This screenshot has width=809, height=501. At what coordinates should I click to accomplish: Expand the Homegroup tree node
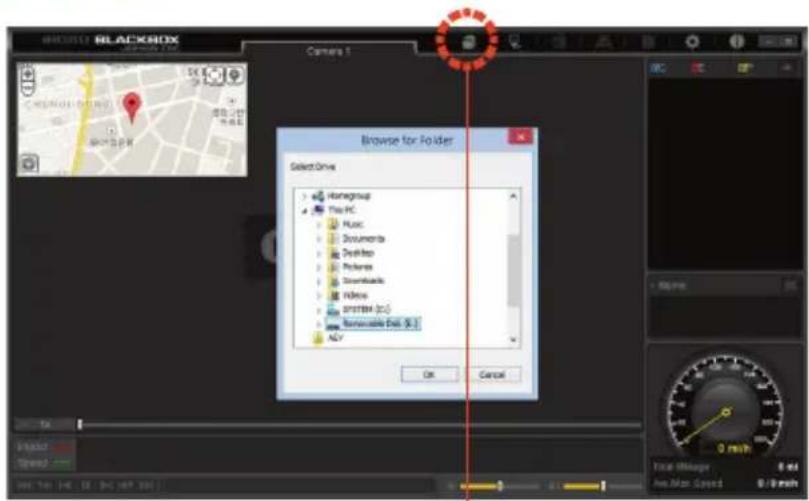(304, 196)
